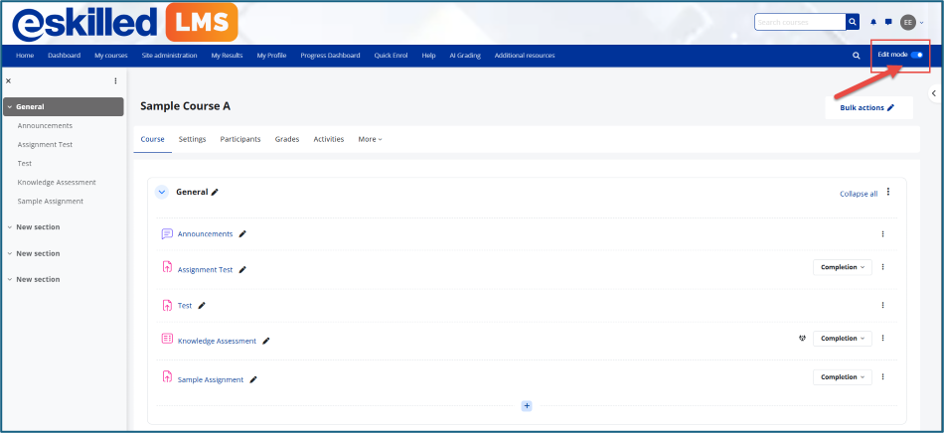
Task: Open Completion dropdown for Sample Assignment
Action: (842, 377)
